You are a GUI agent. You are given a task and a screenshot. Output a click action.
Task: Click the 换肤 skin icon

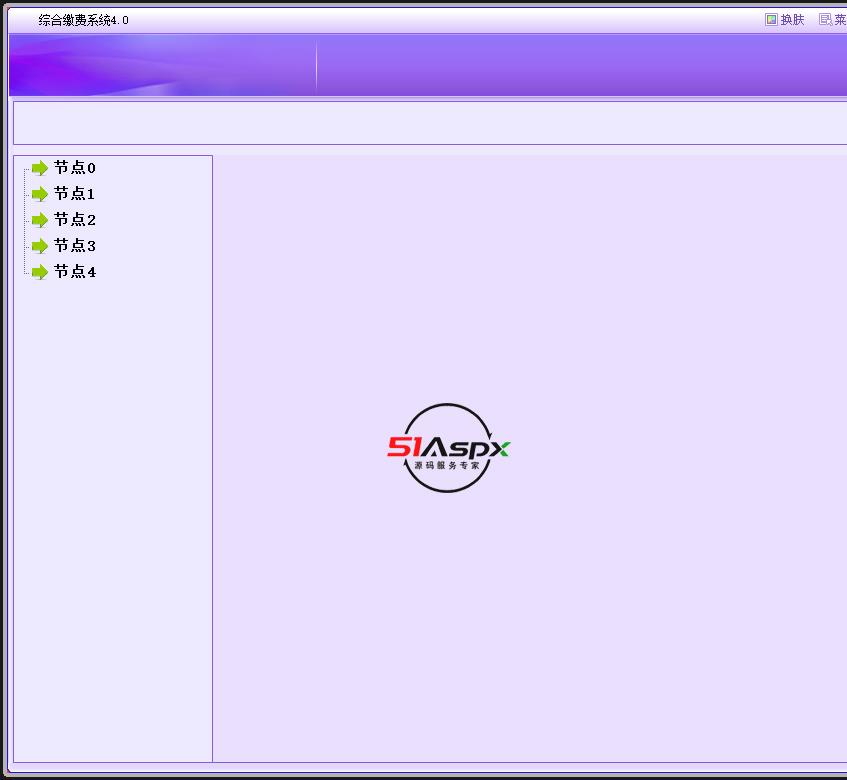click(771, 20)
